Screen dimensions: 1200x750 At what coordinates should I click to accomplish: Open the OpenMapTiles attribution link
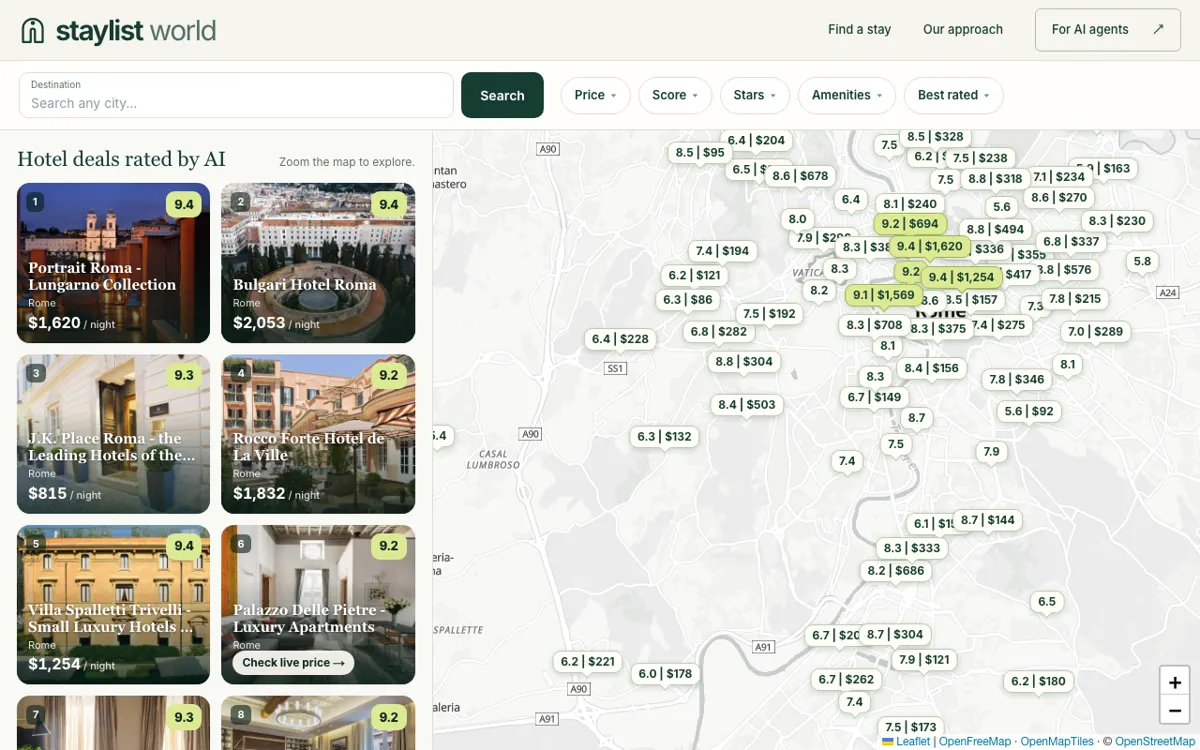pos(1057,741)
